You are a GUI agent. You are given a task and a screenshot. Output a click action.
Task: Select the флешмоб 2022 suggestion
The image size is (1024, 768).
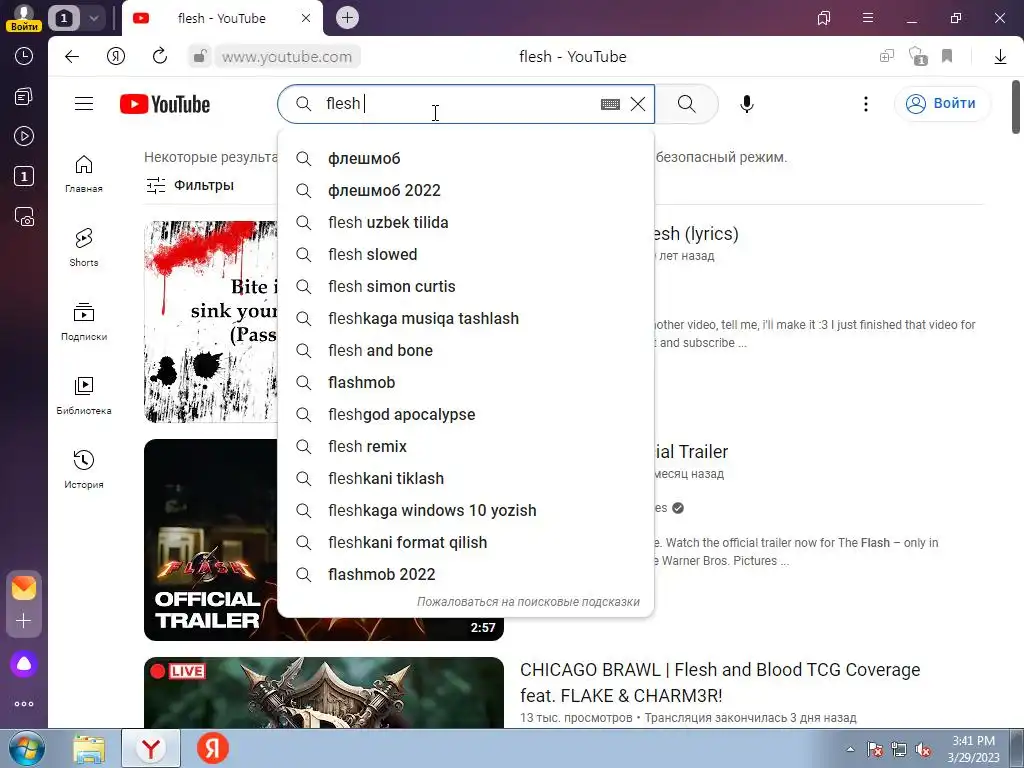[x=466, y=191]
